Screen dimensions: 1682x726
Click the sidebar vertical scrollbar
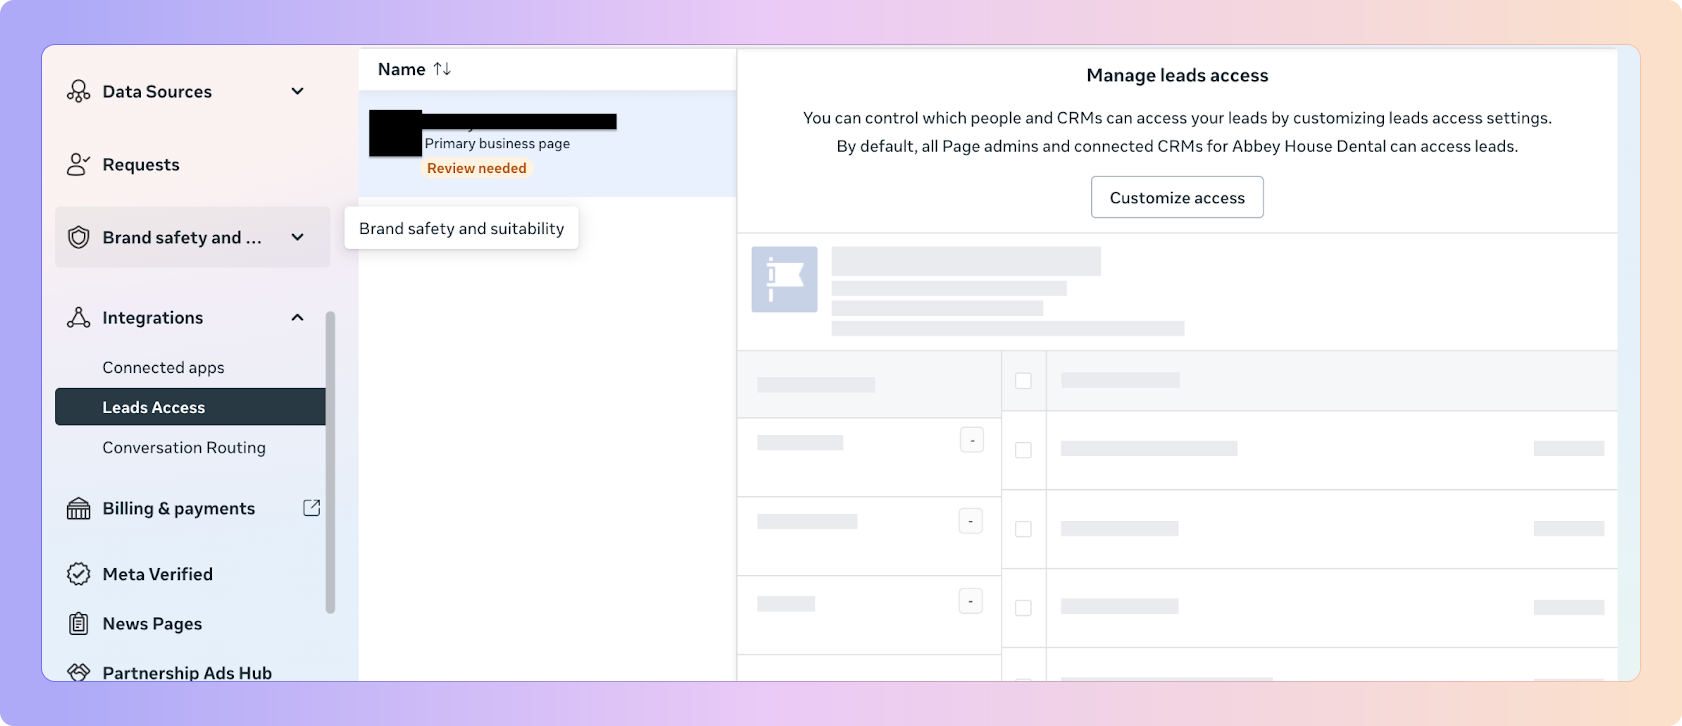coord(330,462)
